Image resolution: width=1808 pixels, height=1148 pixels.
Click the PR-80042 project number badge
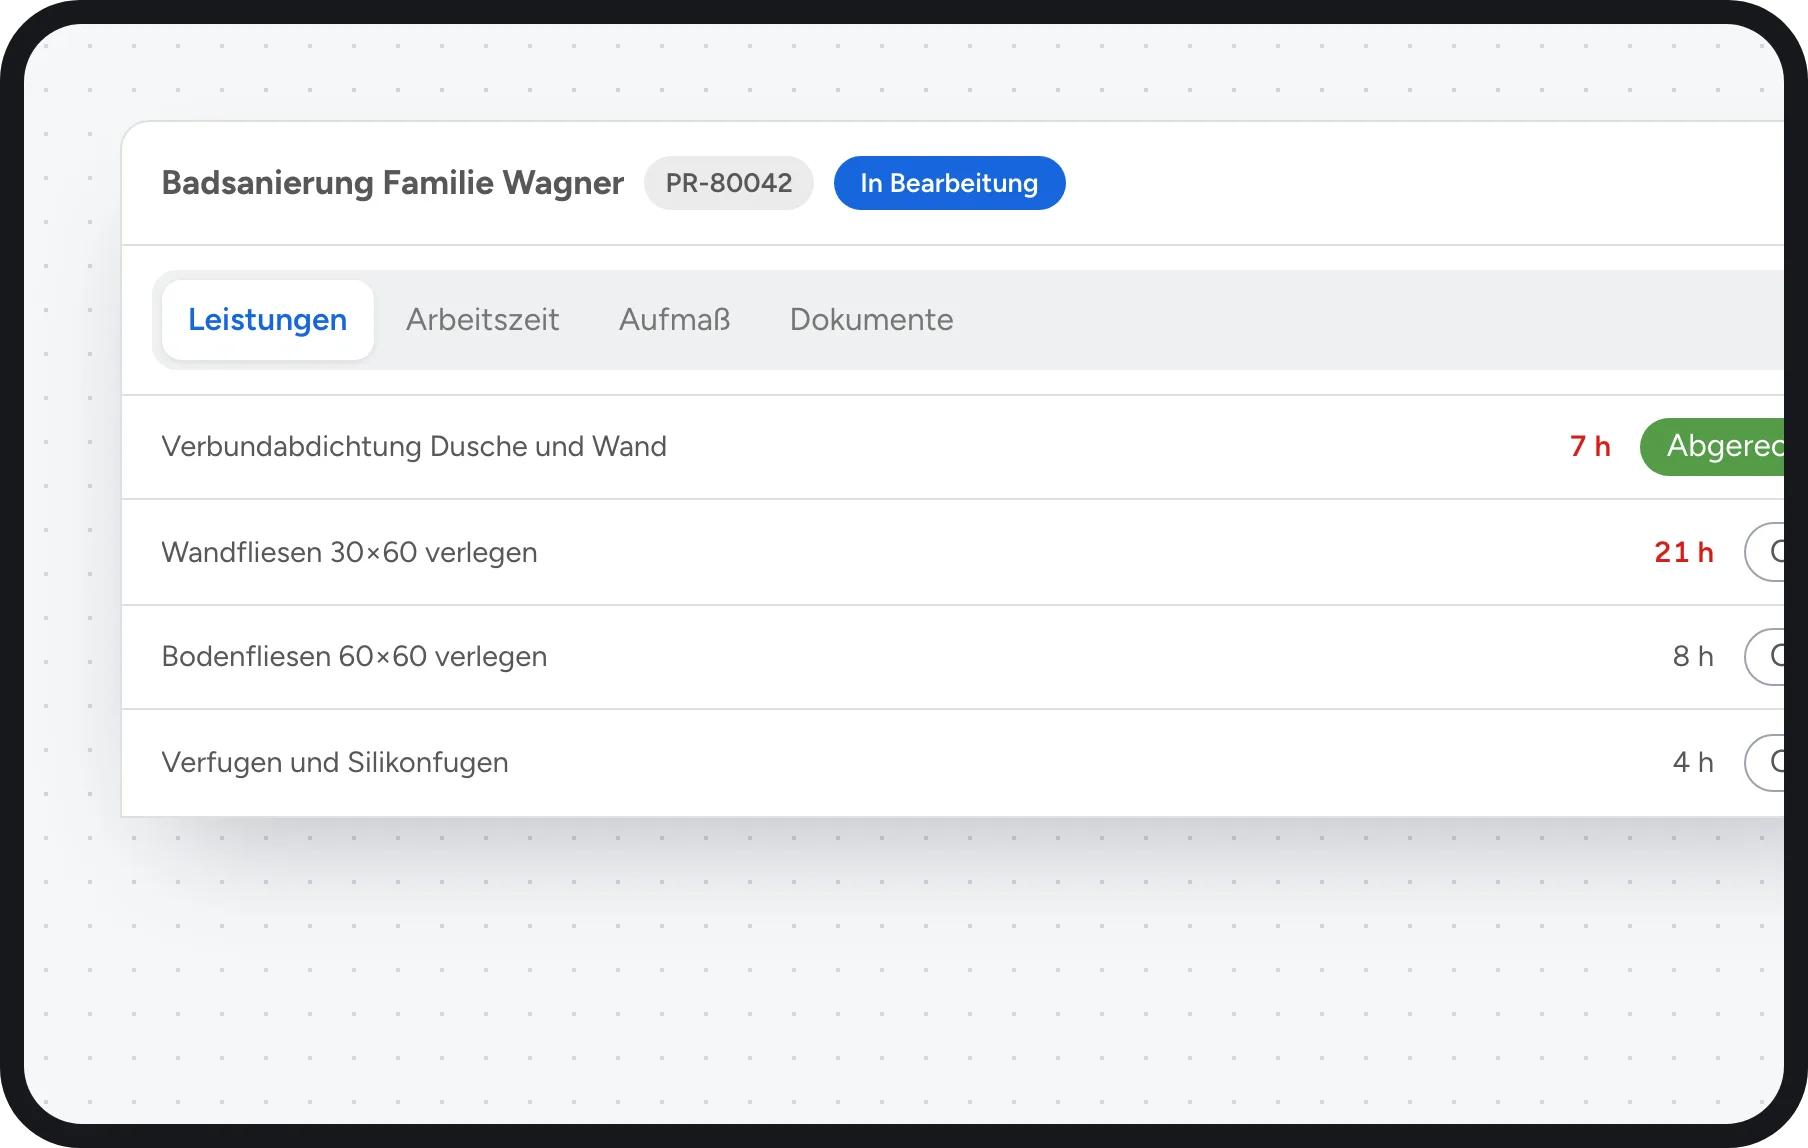(729, 183)
